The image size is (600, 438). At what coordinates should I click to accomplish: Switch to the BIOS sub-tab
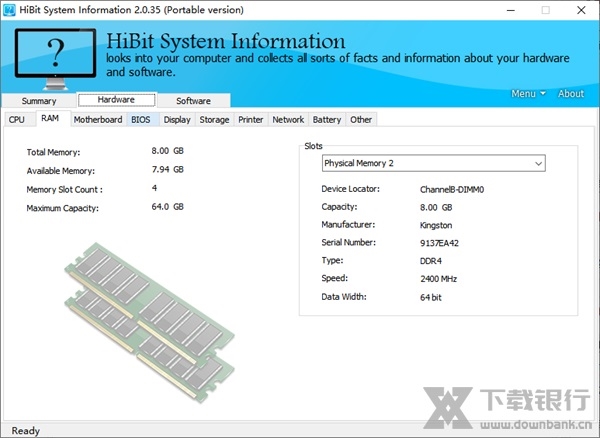141,120
